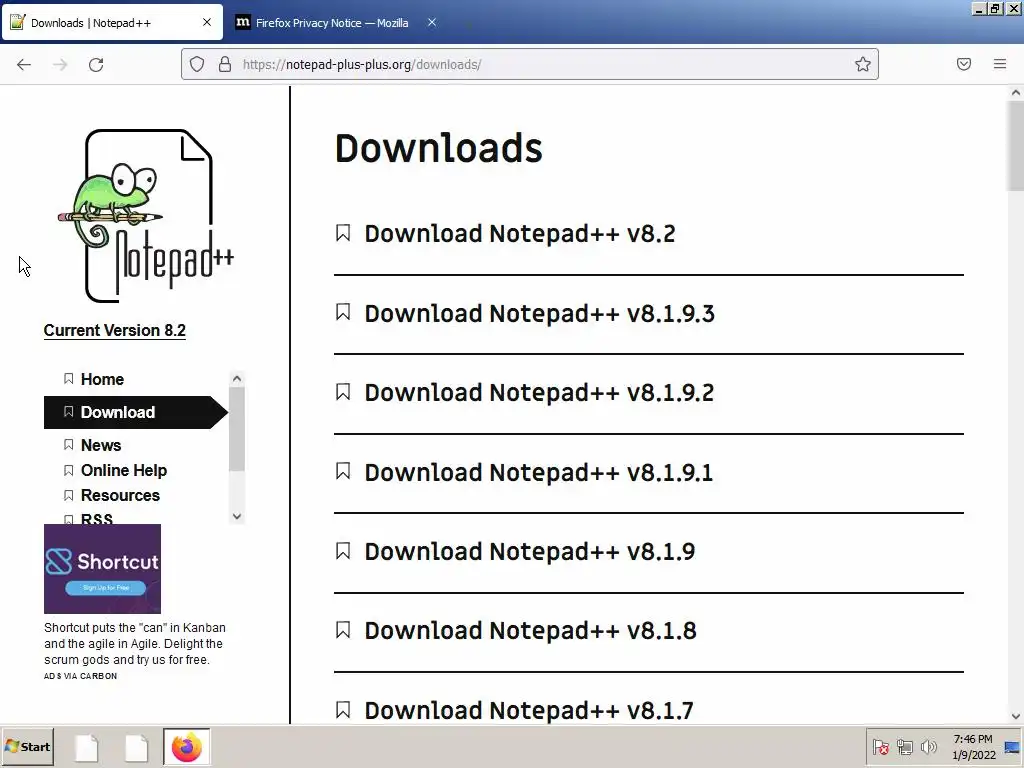Click the Notepad++ chameleon logo
1024x768 pixels.
(147, 216)
